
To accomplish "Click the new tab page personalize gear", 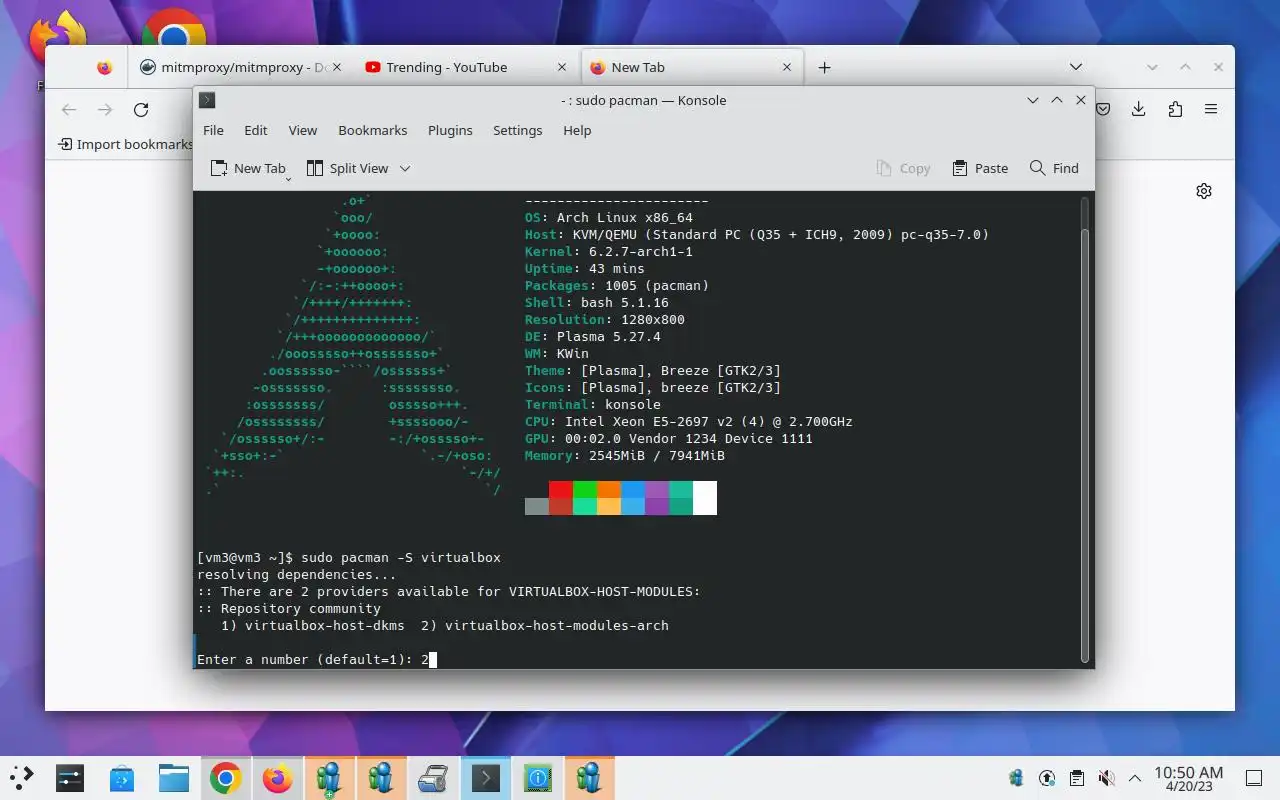I will coord(1204,191).
